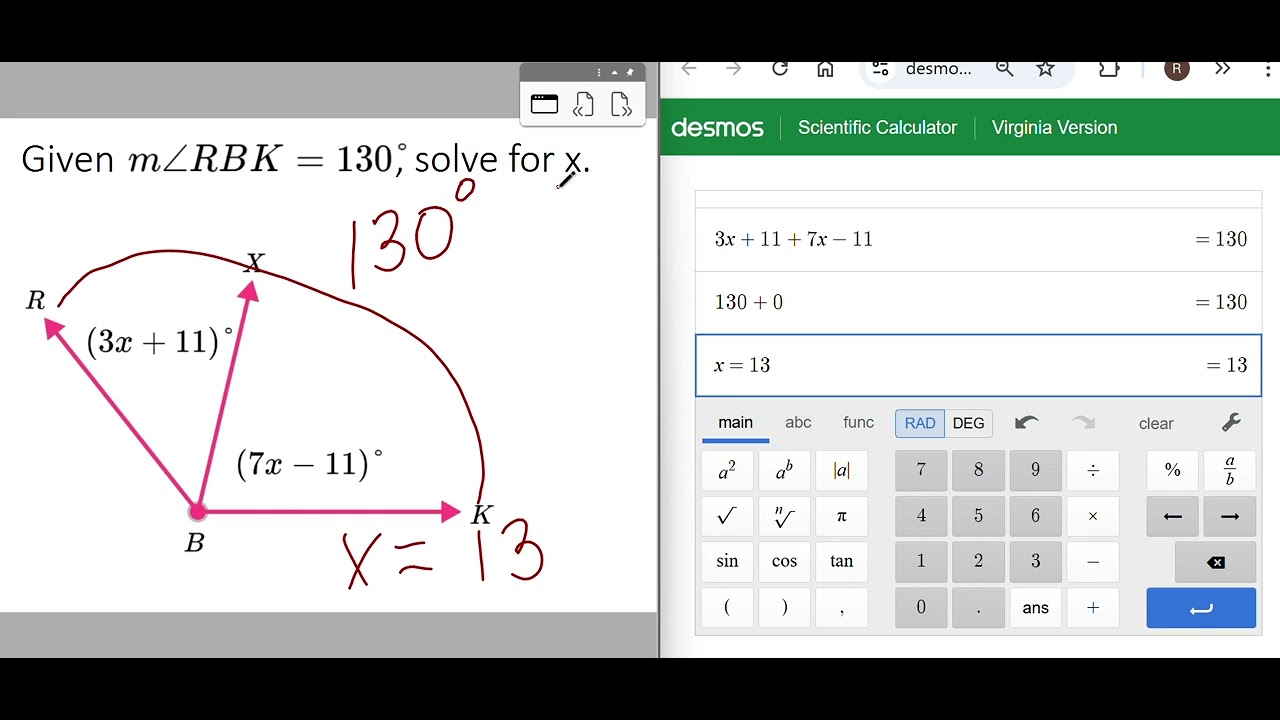
Task: Insert right parenthesis
Action: tap(784, 608)
